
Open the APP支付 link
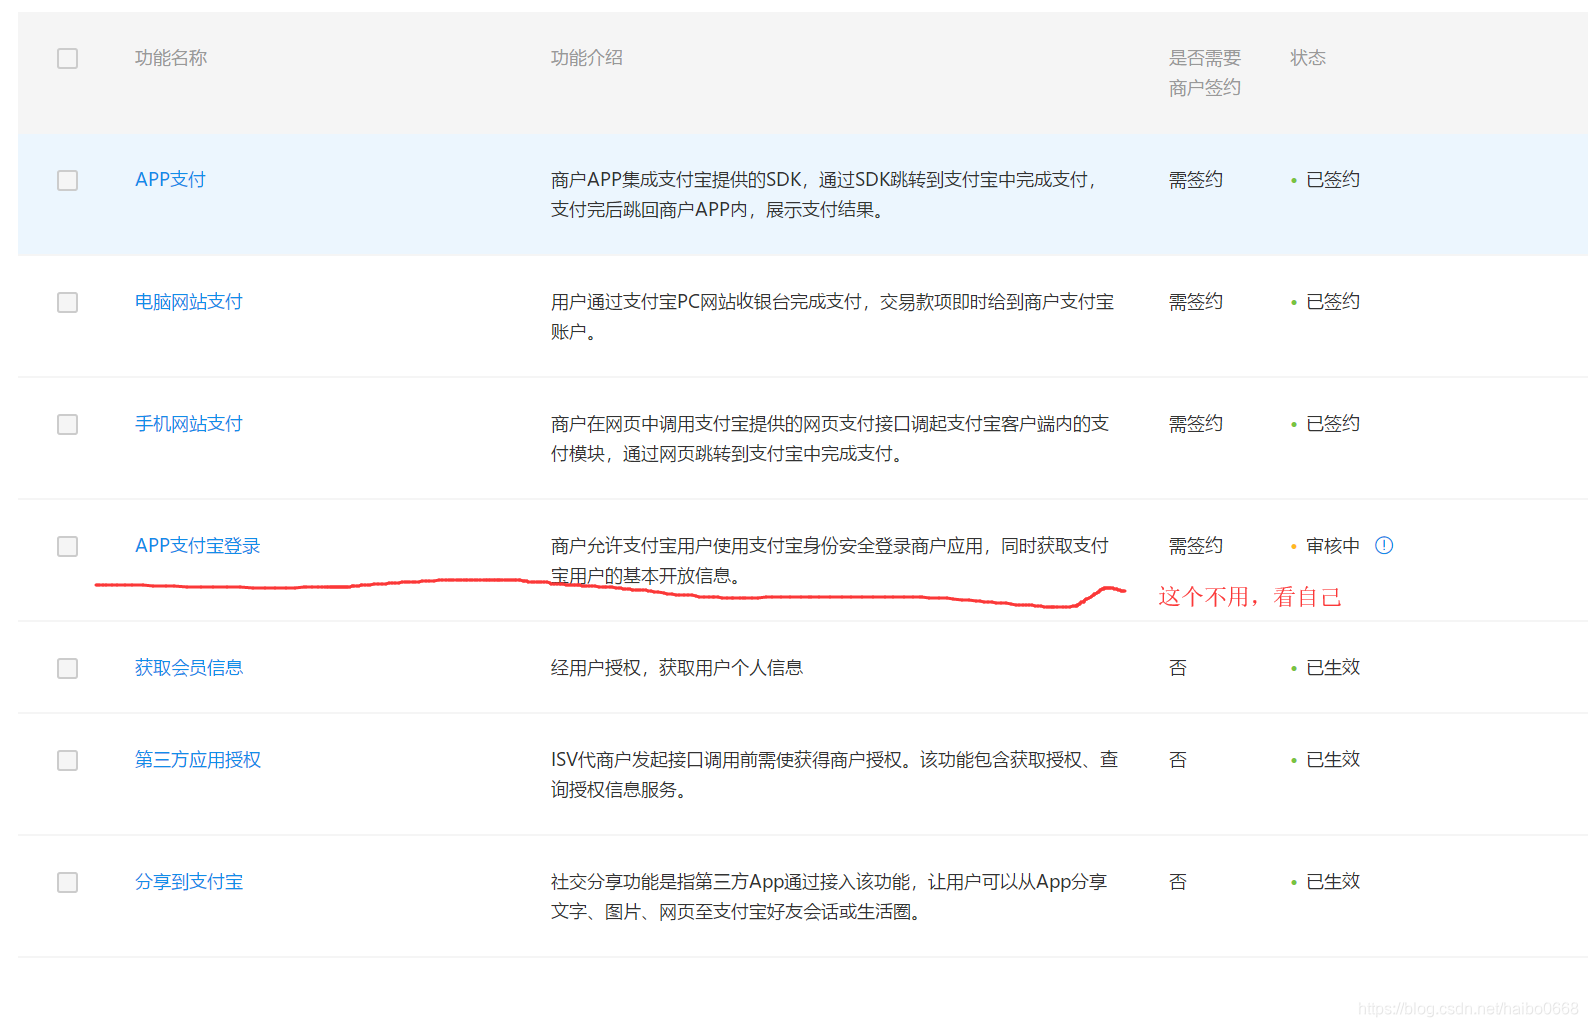[170, 179]
